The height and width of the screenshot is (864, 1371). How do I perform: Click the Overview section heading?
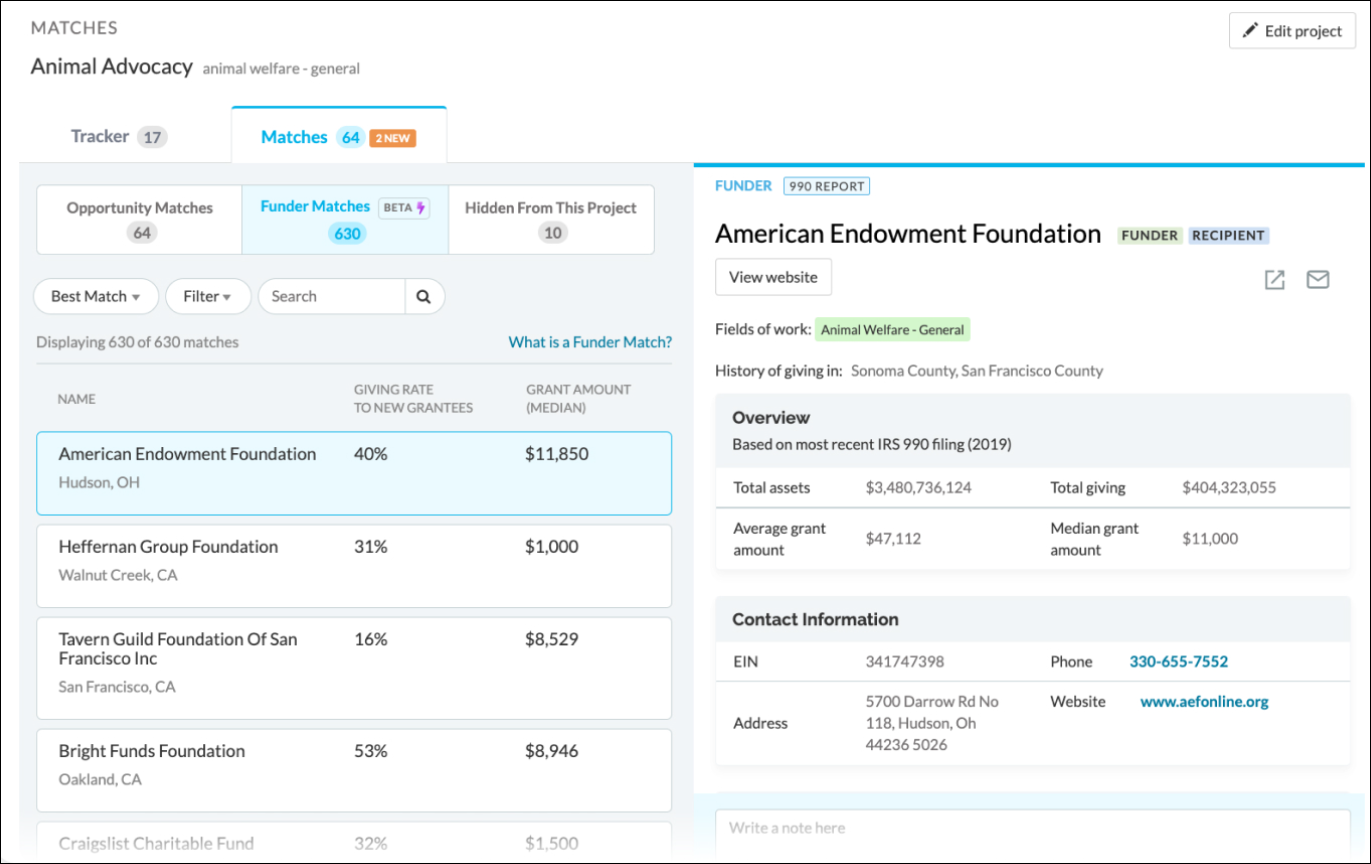(x=771, y=417)
